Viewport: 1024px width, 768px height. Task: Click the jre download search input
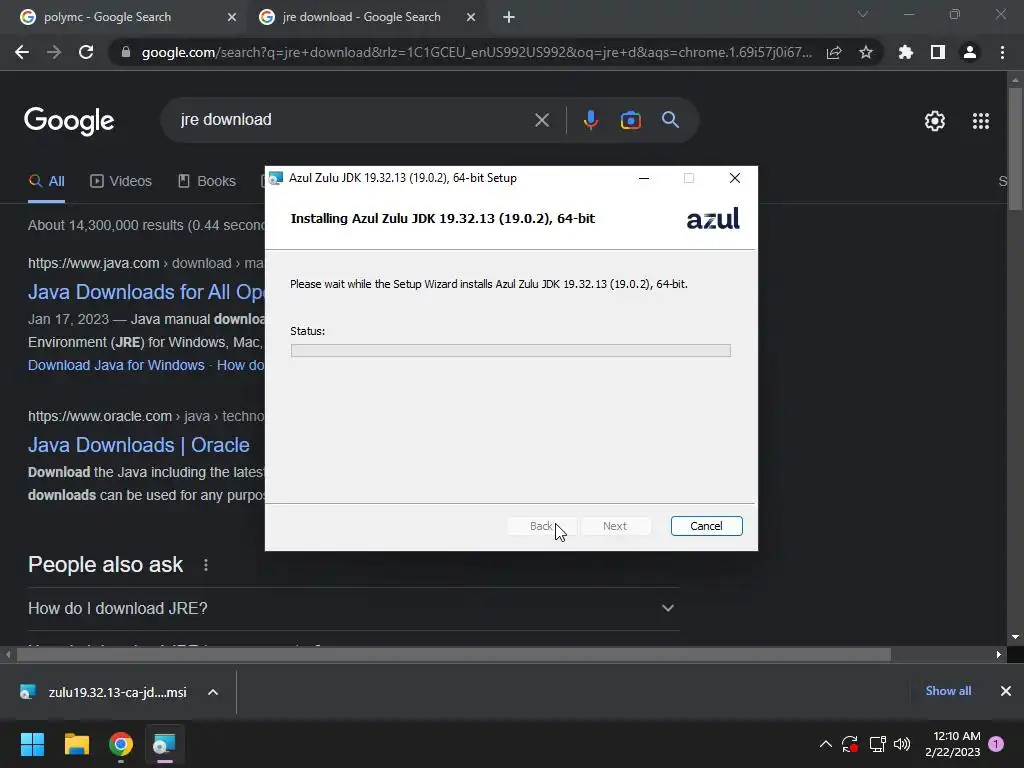(353, 120)
